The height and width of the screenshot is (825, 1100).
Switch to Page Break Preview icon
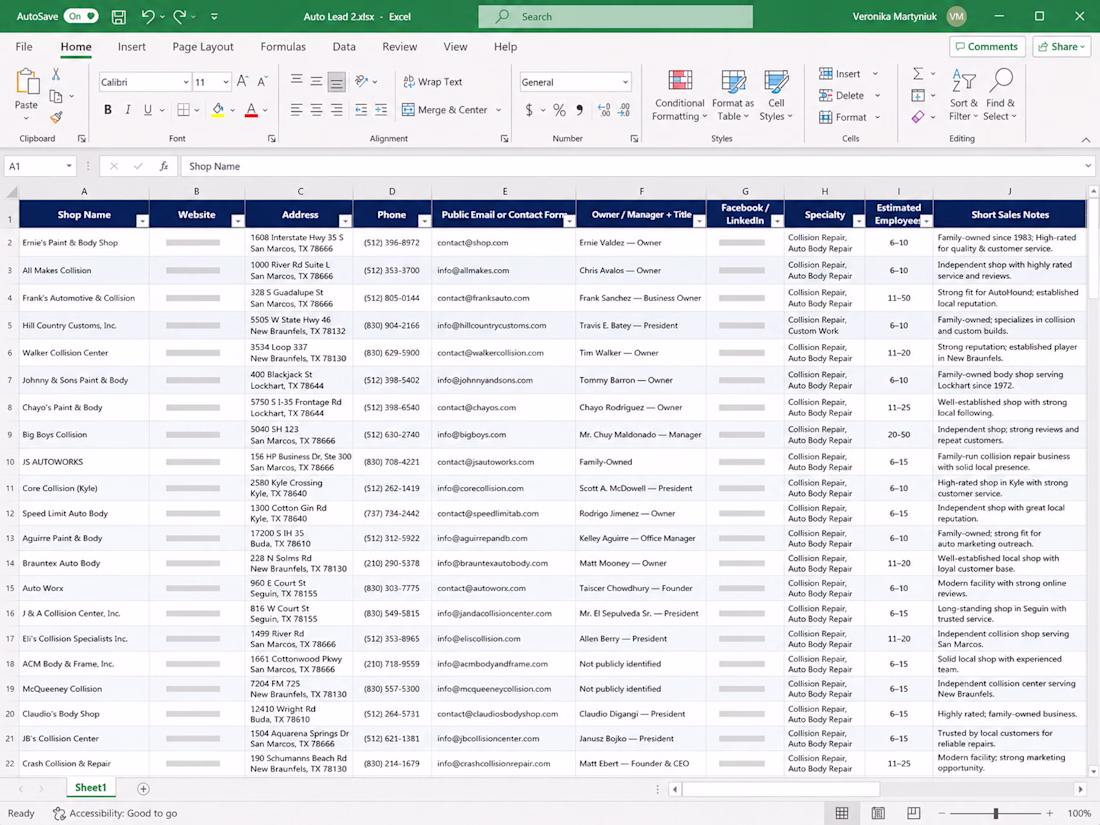[x=913, y=813]
